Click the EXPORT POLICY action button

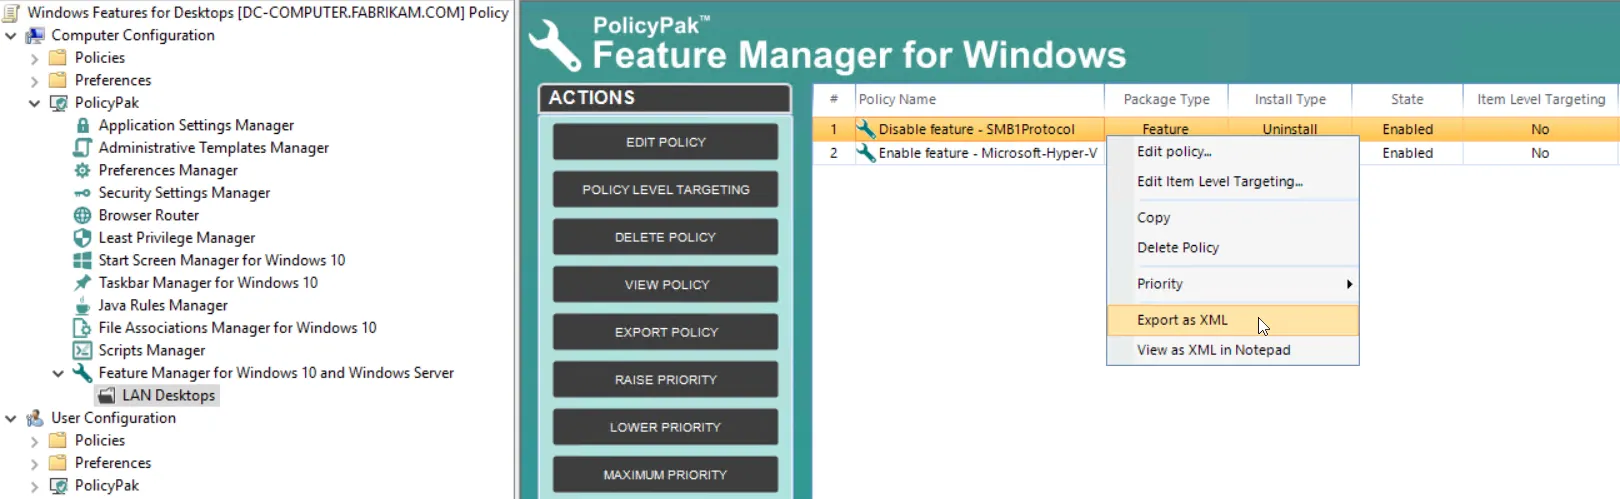(x=665, y=332)
